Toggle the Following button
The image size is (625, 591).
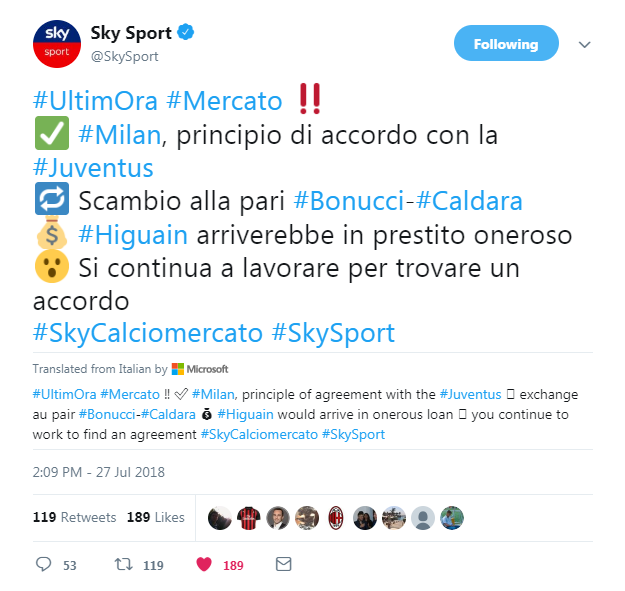click(x=506, y=43)
